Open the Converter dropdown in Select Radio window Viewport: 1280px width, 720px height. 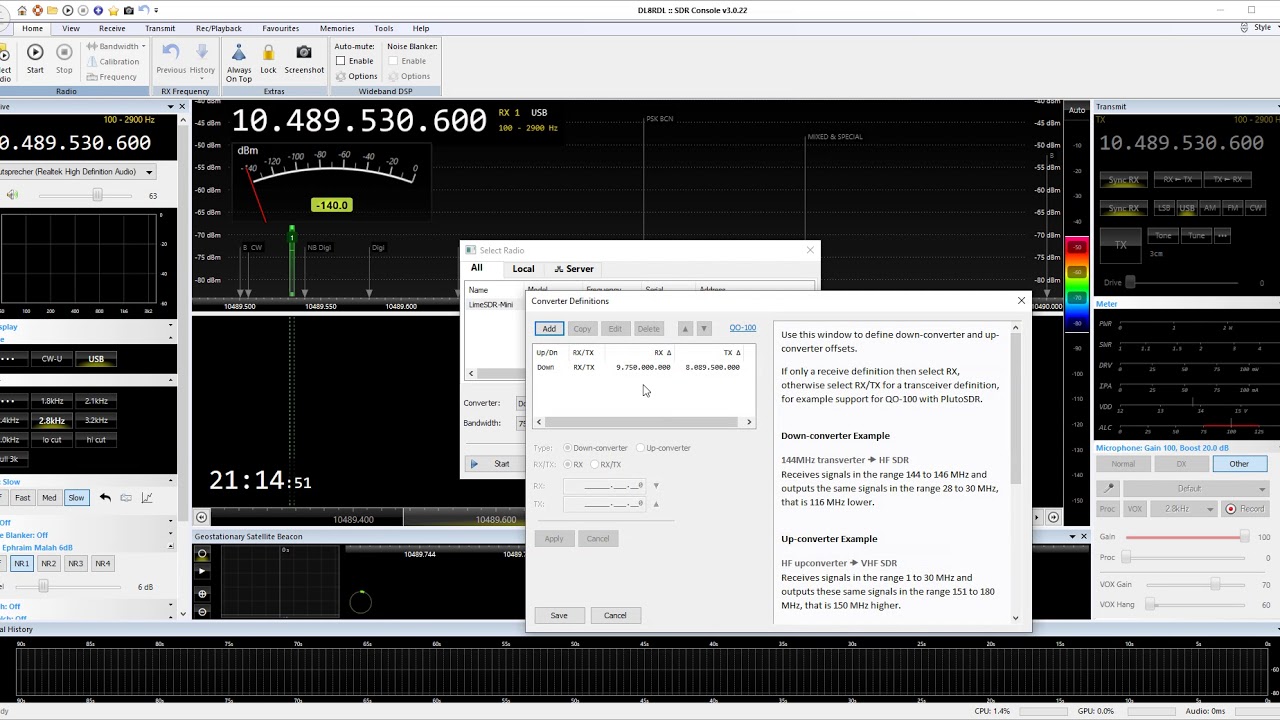click(522, 403)
